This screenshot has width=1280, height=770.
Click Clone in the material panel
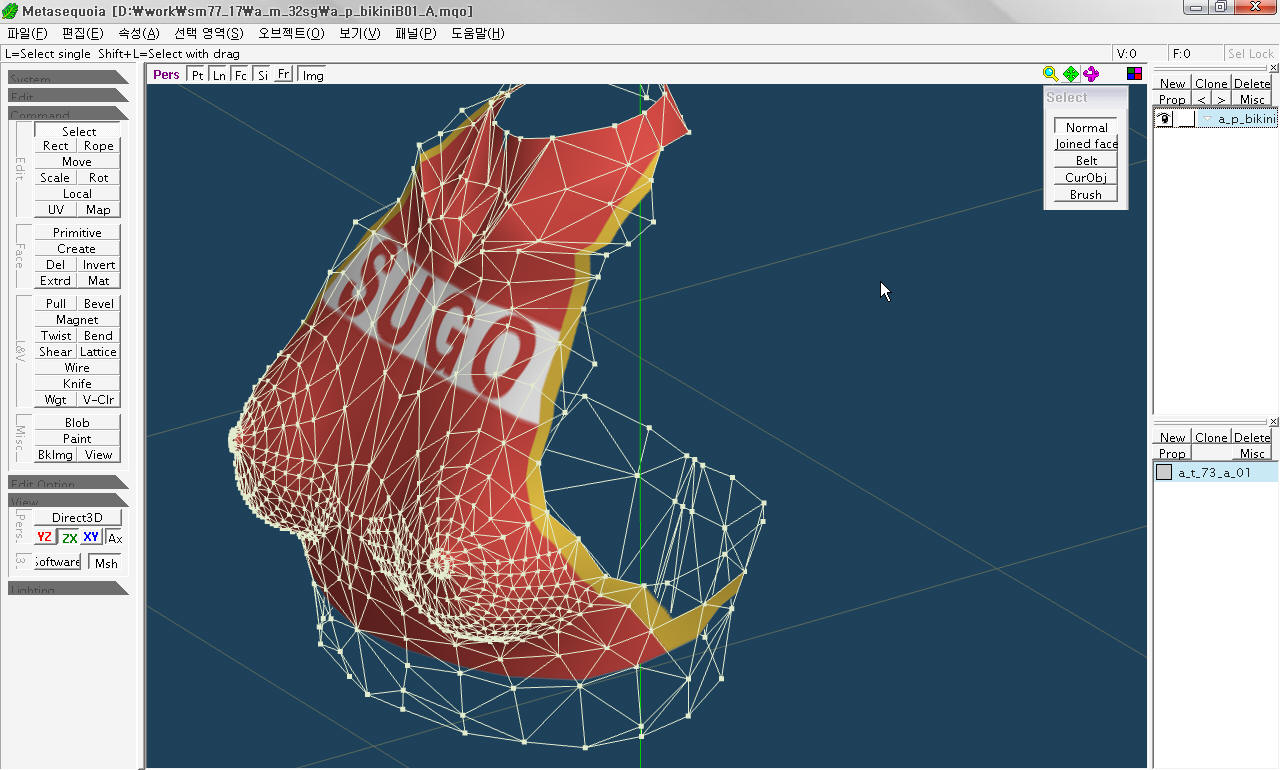point(1211,438)
